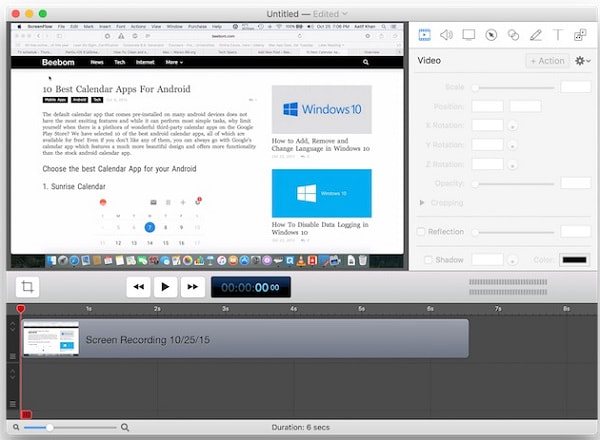The width and height of the screenshot is (600, 440).
Task: Click the first track's up chevron
Action: [x=13, y=324]
